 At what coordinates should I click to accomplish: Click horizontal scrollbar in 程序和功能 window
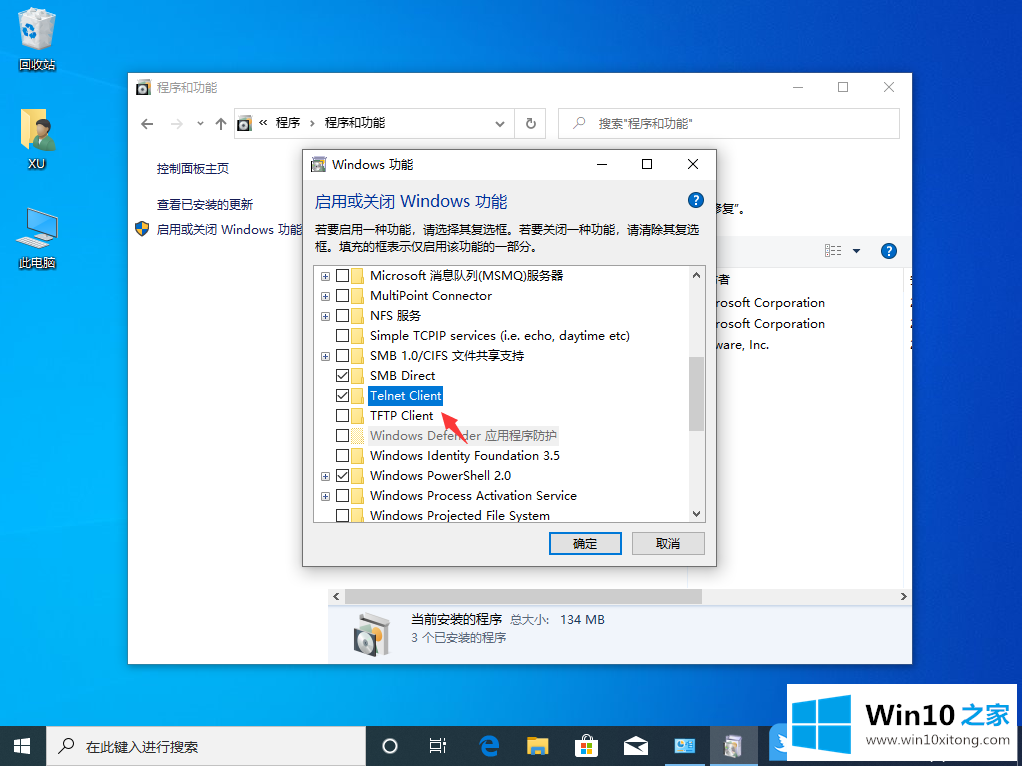523,597
